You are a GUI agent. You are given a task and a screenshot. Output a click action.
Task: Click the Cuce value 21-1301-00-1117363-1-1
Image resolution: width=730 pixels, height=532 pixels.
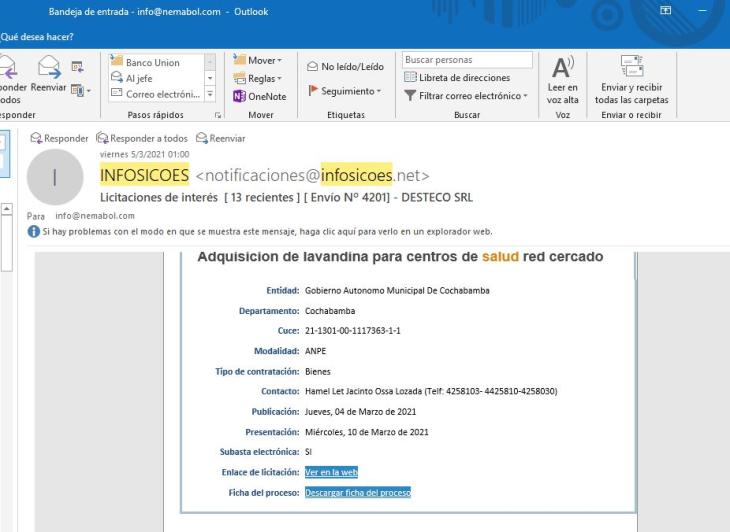(x=352, y=331)
